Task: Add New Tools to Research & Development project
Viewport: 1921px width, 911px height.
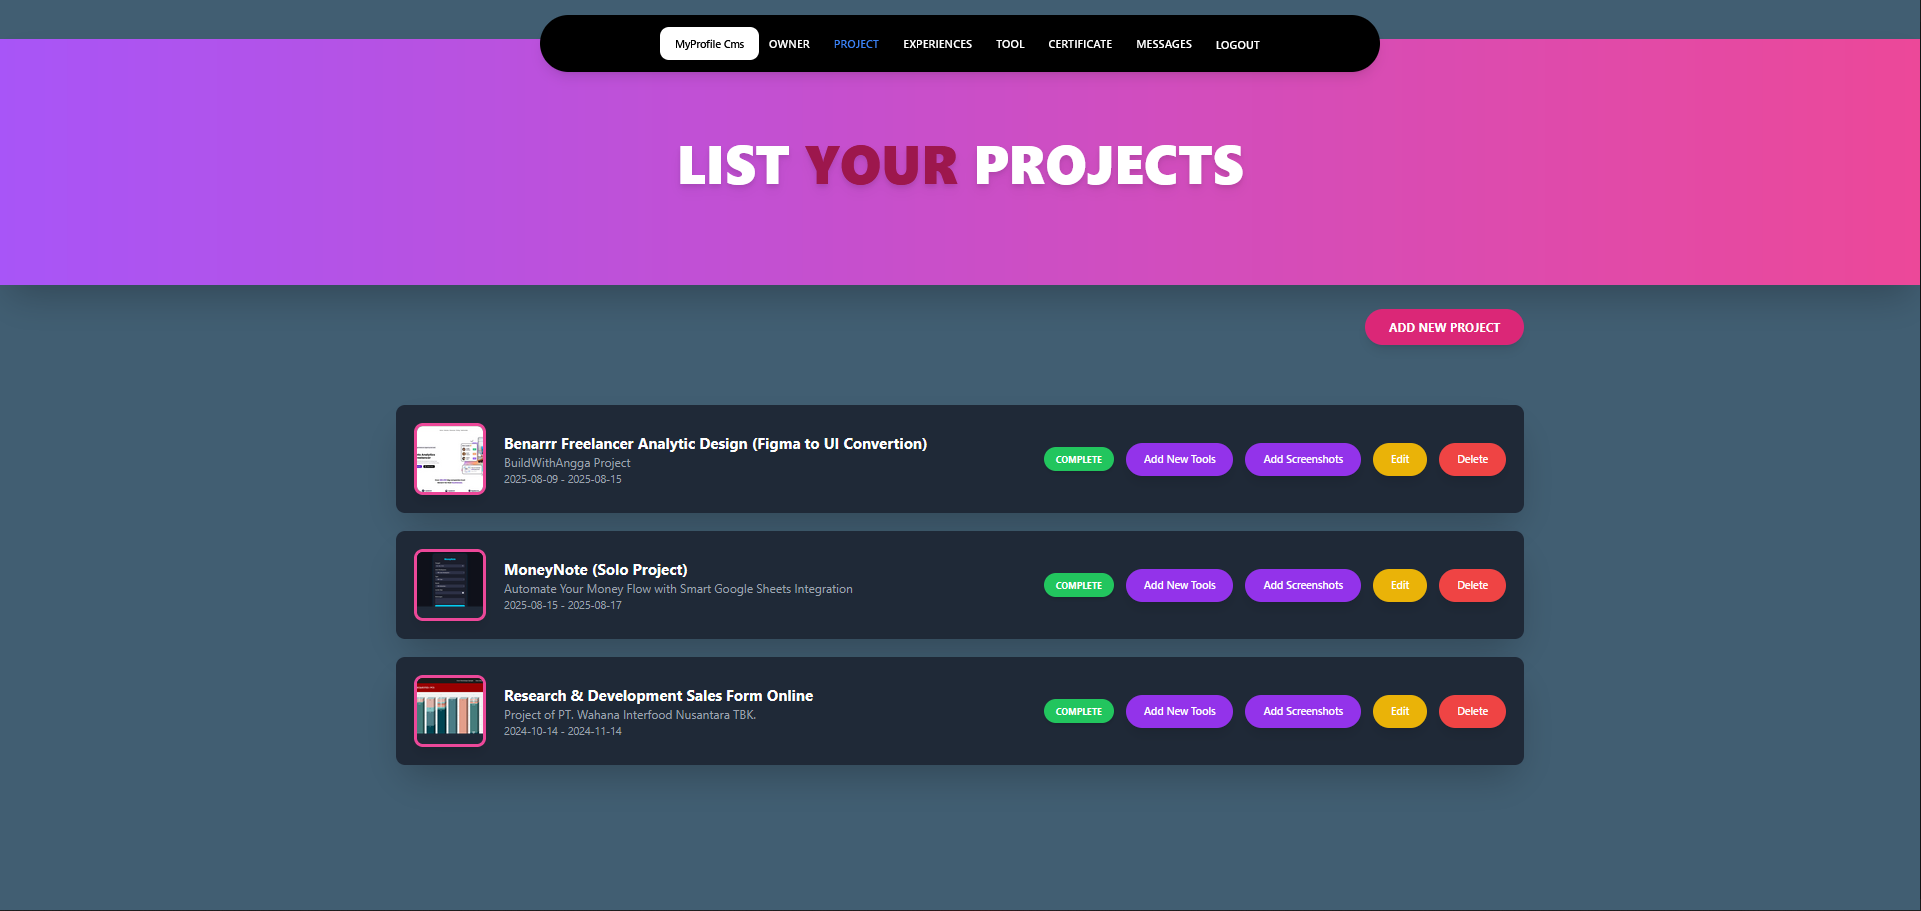Action: (1179, 711)
